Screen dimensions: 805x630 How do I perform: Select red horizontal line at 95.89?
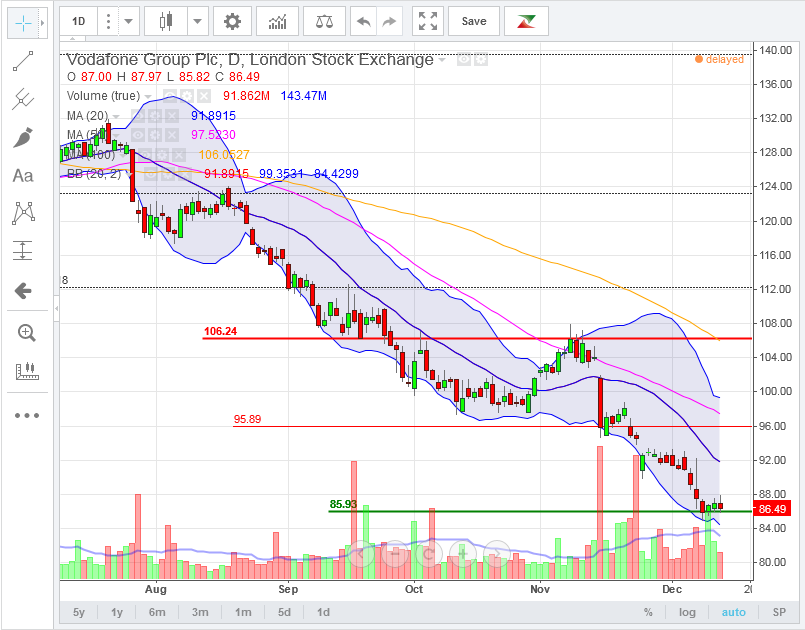click(493, 426)
